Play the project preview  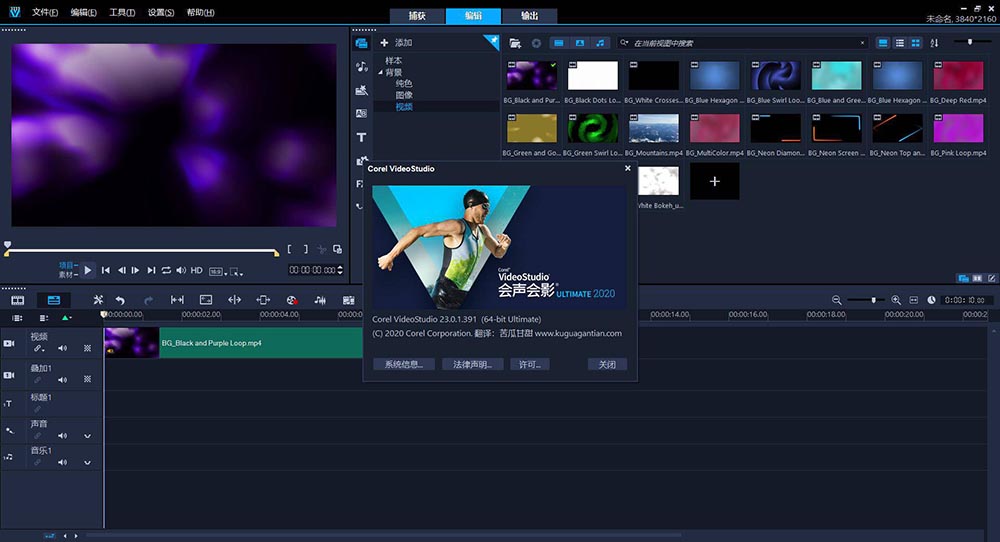click(x=88, y=270)
